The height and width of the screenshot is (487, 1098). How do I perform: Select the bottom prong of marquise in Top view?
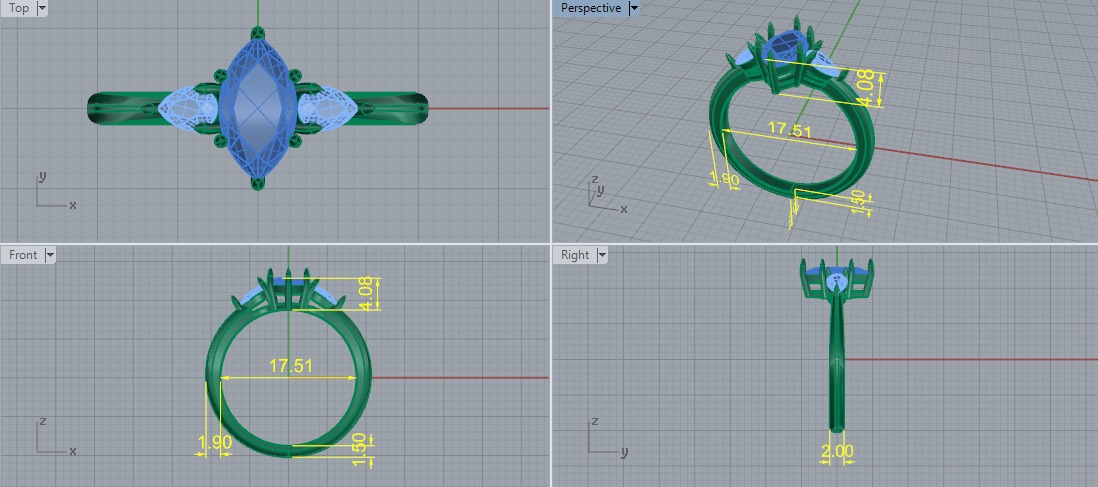258,184
